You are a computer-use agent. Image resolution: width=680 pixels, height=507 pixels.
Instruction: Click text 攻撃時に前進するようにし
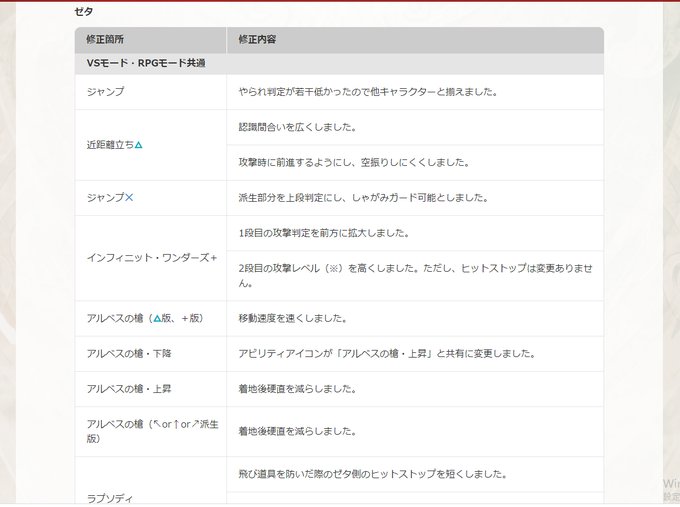[297, 163]
